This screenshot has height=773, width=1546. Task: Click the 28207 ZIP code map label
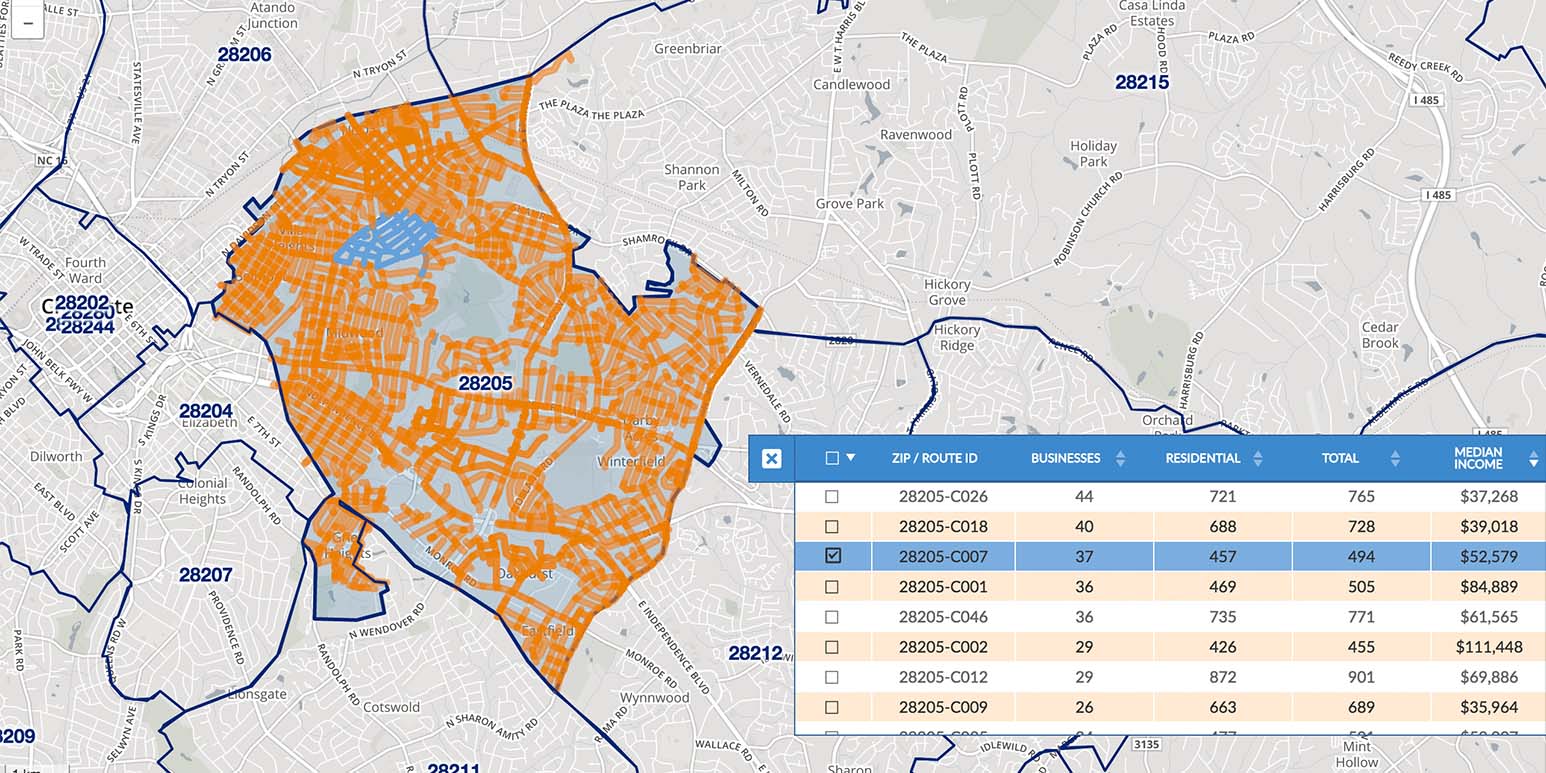coord(205,575)
